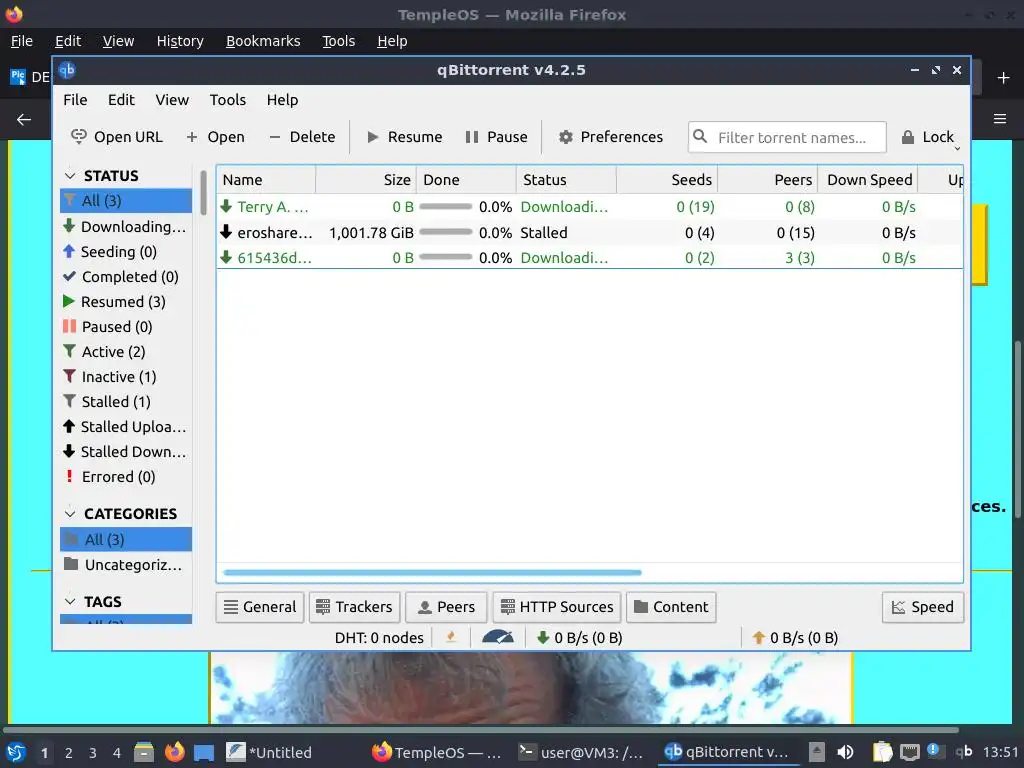The width and height of the screenshot is (1024, 768).
Task: Sort torrents by Done column
Action: tap(466, 180)
